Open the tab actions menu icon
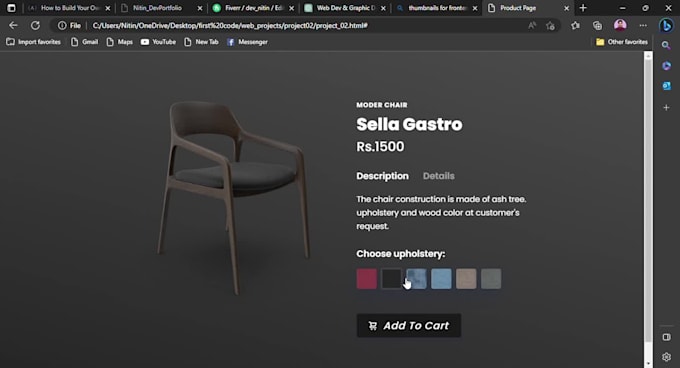 pyautogui.click(x=11, y=8)
